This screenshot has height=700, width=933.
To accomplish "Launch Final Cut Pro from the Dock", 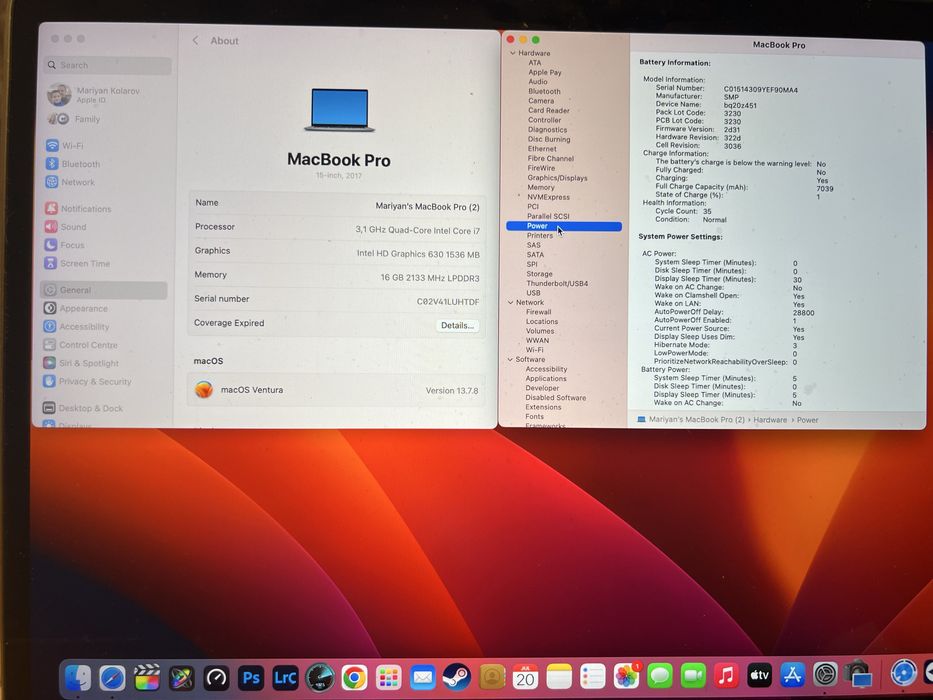I will click(x=147, y=677).
